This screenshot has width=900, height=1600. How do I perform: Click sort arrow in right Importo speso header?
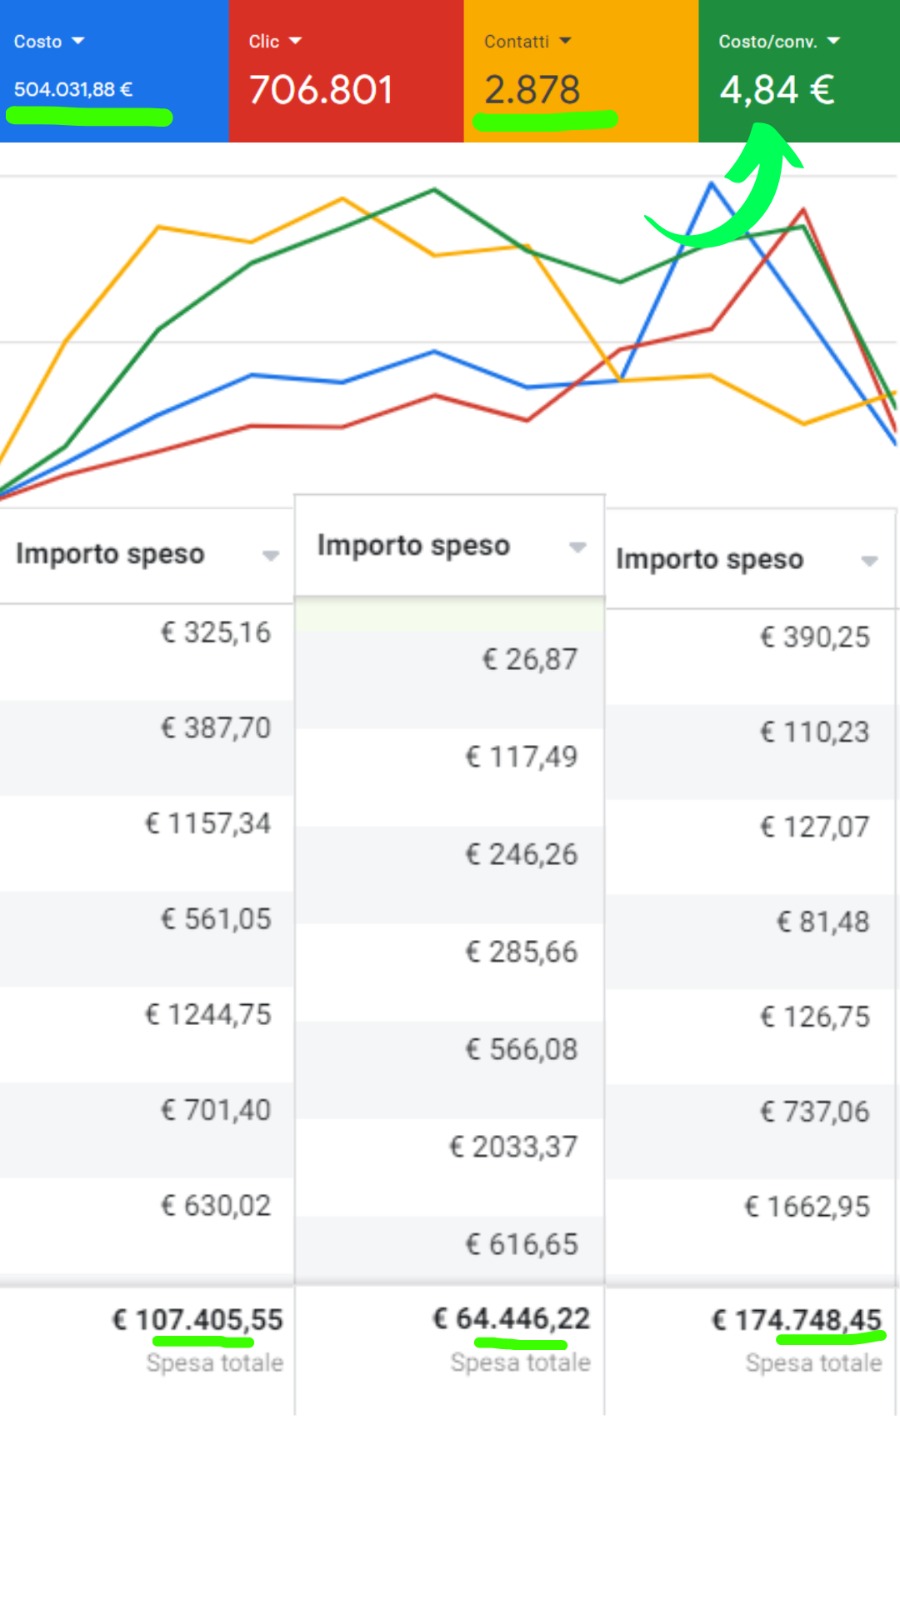pos(869,561)
